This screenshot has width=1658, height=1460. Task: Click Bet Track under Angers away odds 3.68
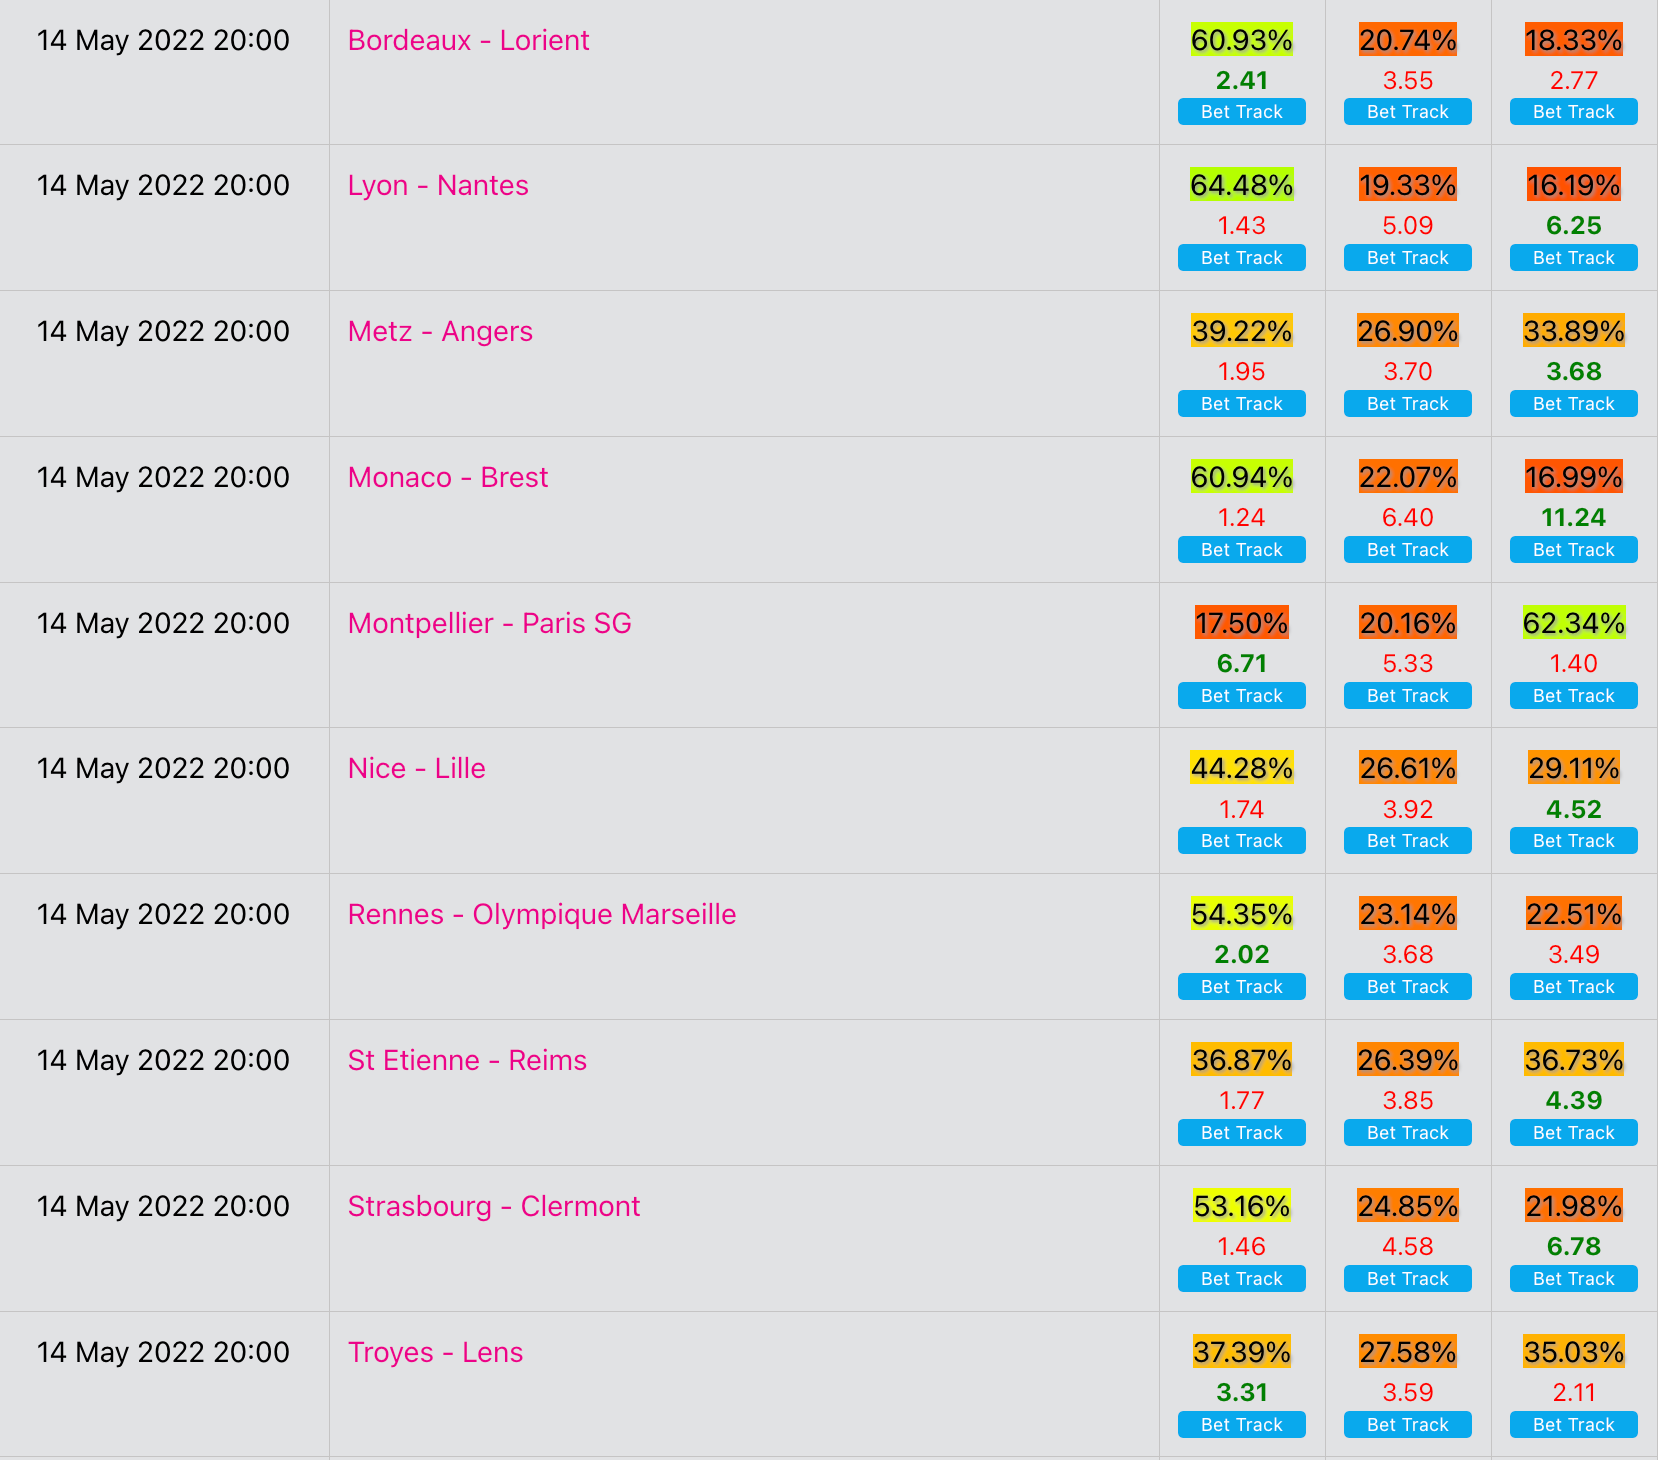click(1574, 404)
